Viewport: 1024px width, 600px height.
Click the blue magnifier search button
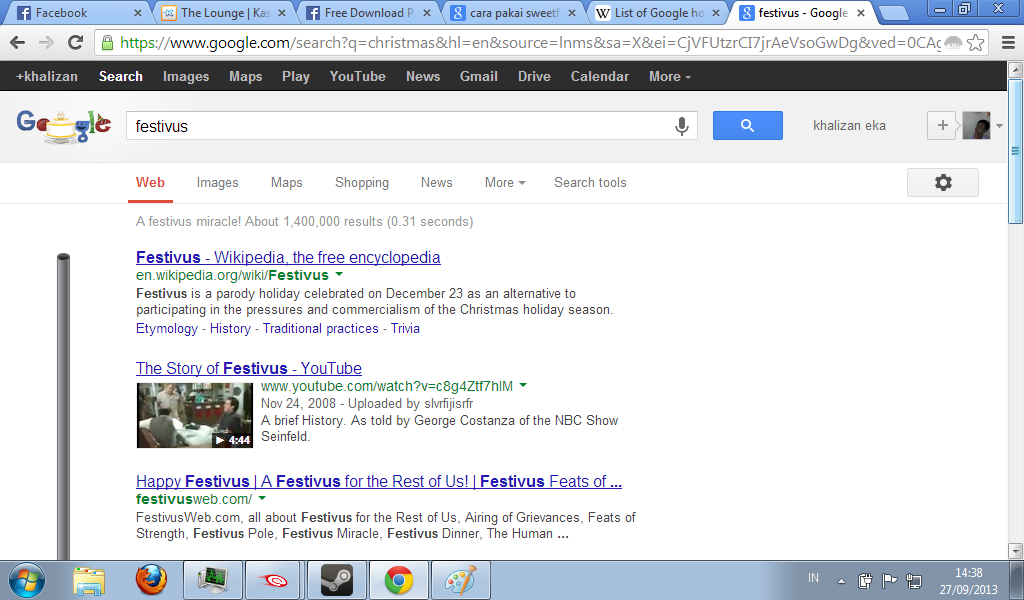(748, 125)
